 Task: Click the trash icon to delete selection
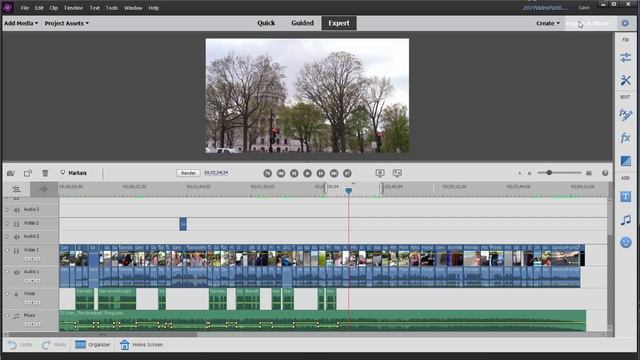(x=45, y=173)
